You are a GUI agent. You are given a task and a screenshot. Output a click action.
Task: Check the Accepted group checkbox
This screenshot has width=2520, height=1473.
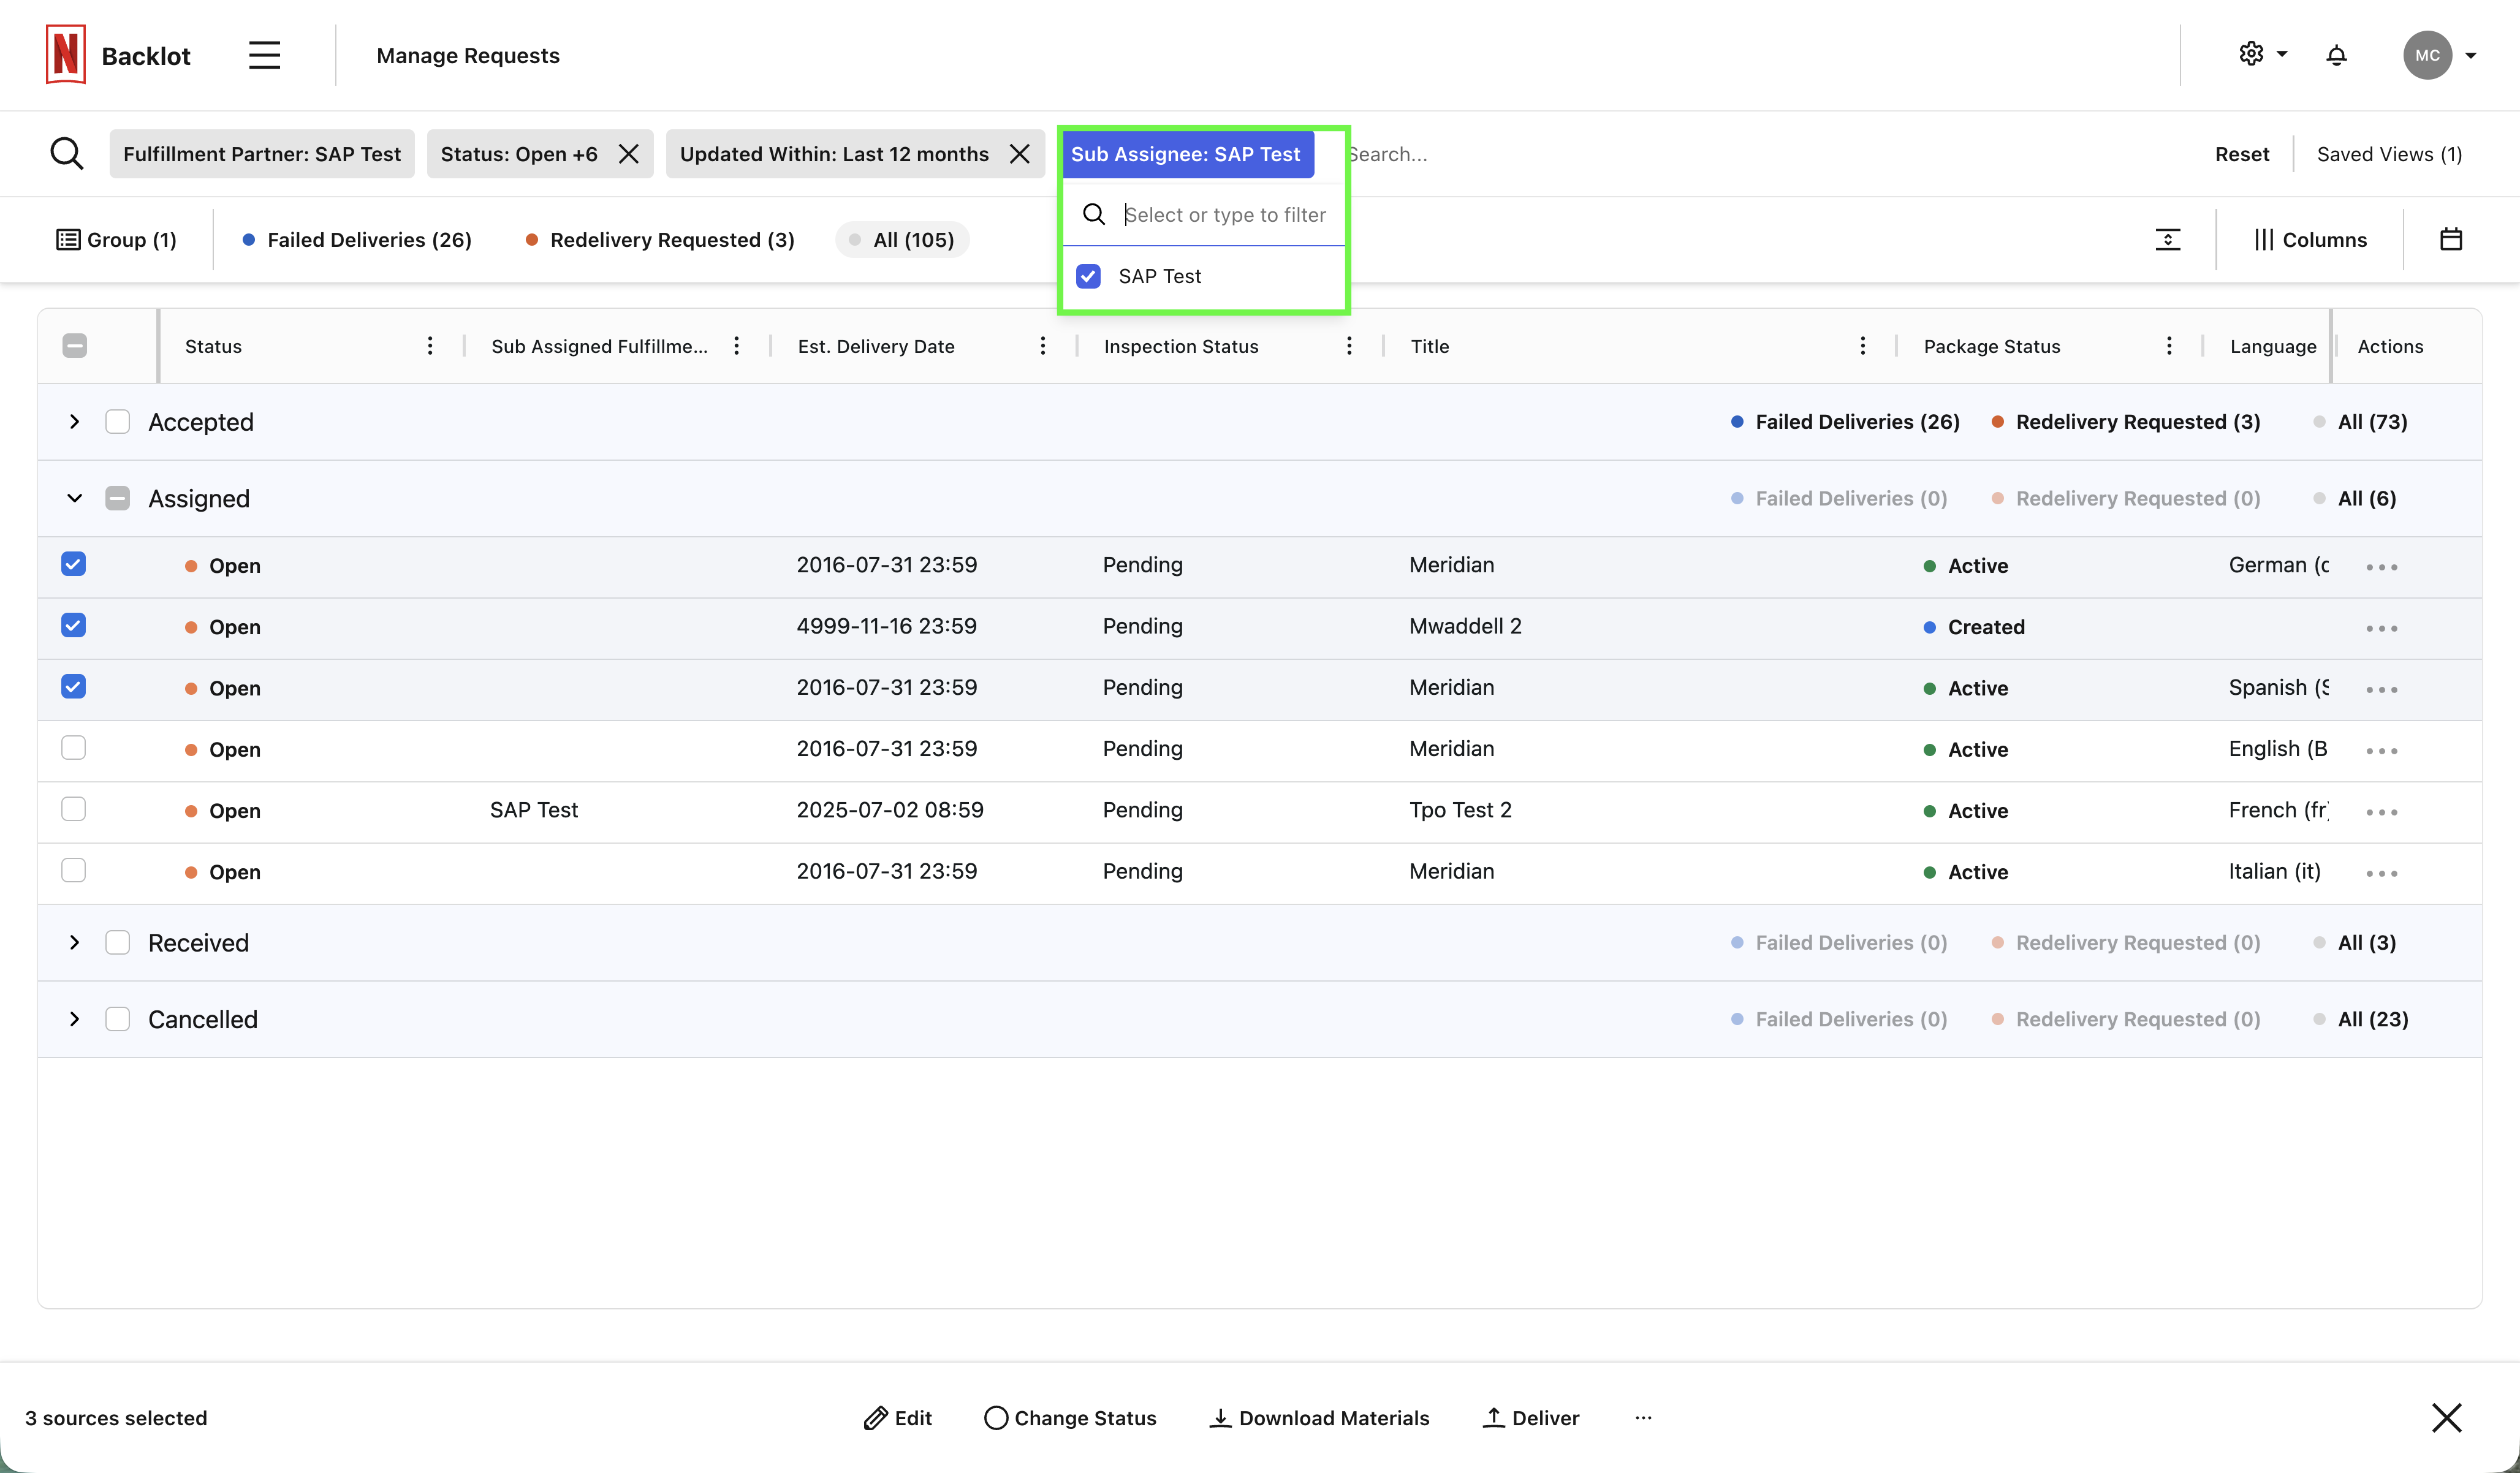point(117,422)
